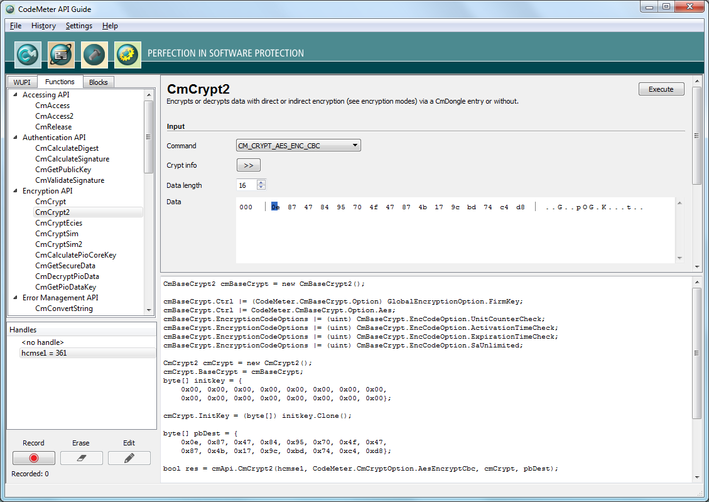Click the byte[] pbDest code line

199,433
